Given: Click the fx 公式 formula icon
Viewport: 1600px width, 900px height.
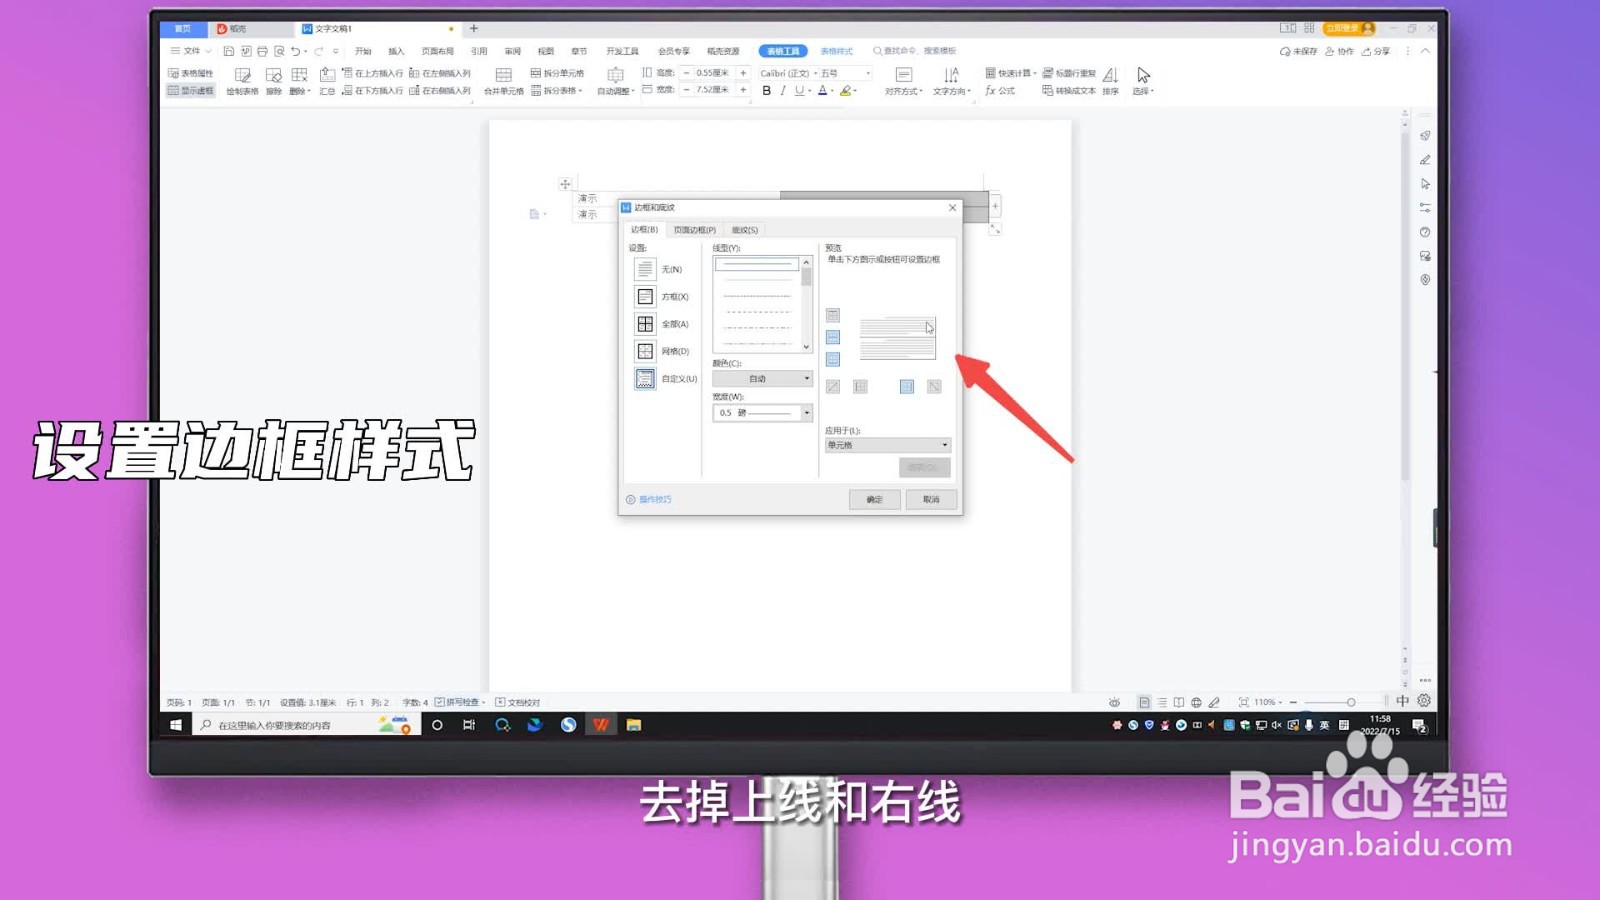Looking at the screenshot, I should [x=1000, y=91].
